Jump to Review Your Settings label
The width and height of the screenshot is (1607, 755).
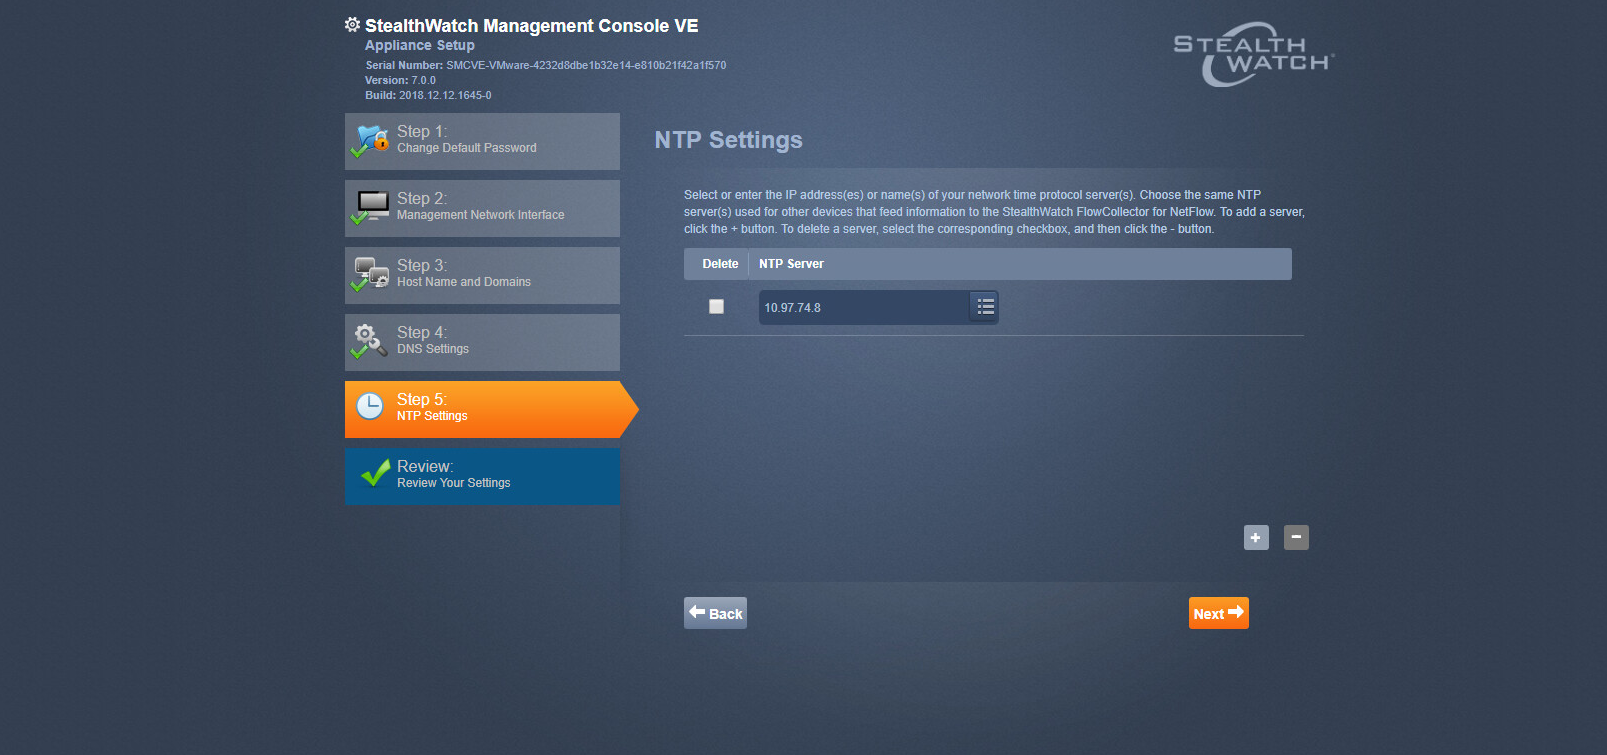click(x=453, y=483)
